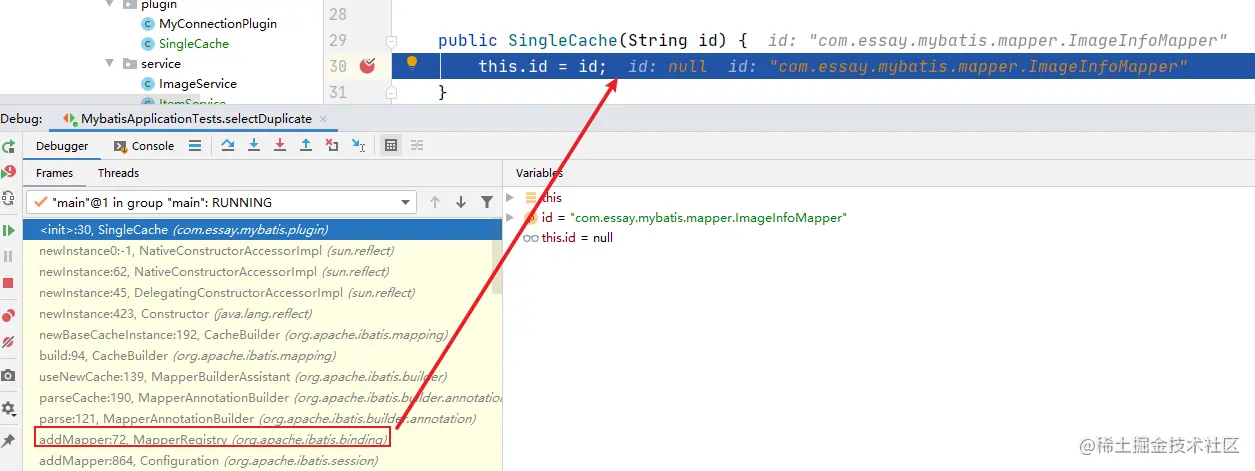
Task: Click line number 30 in gutter
Action: point(338,66)
